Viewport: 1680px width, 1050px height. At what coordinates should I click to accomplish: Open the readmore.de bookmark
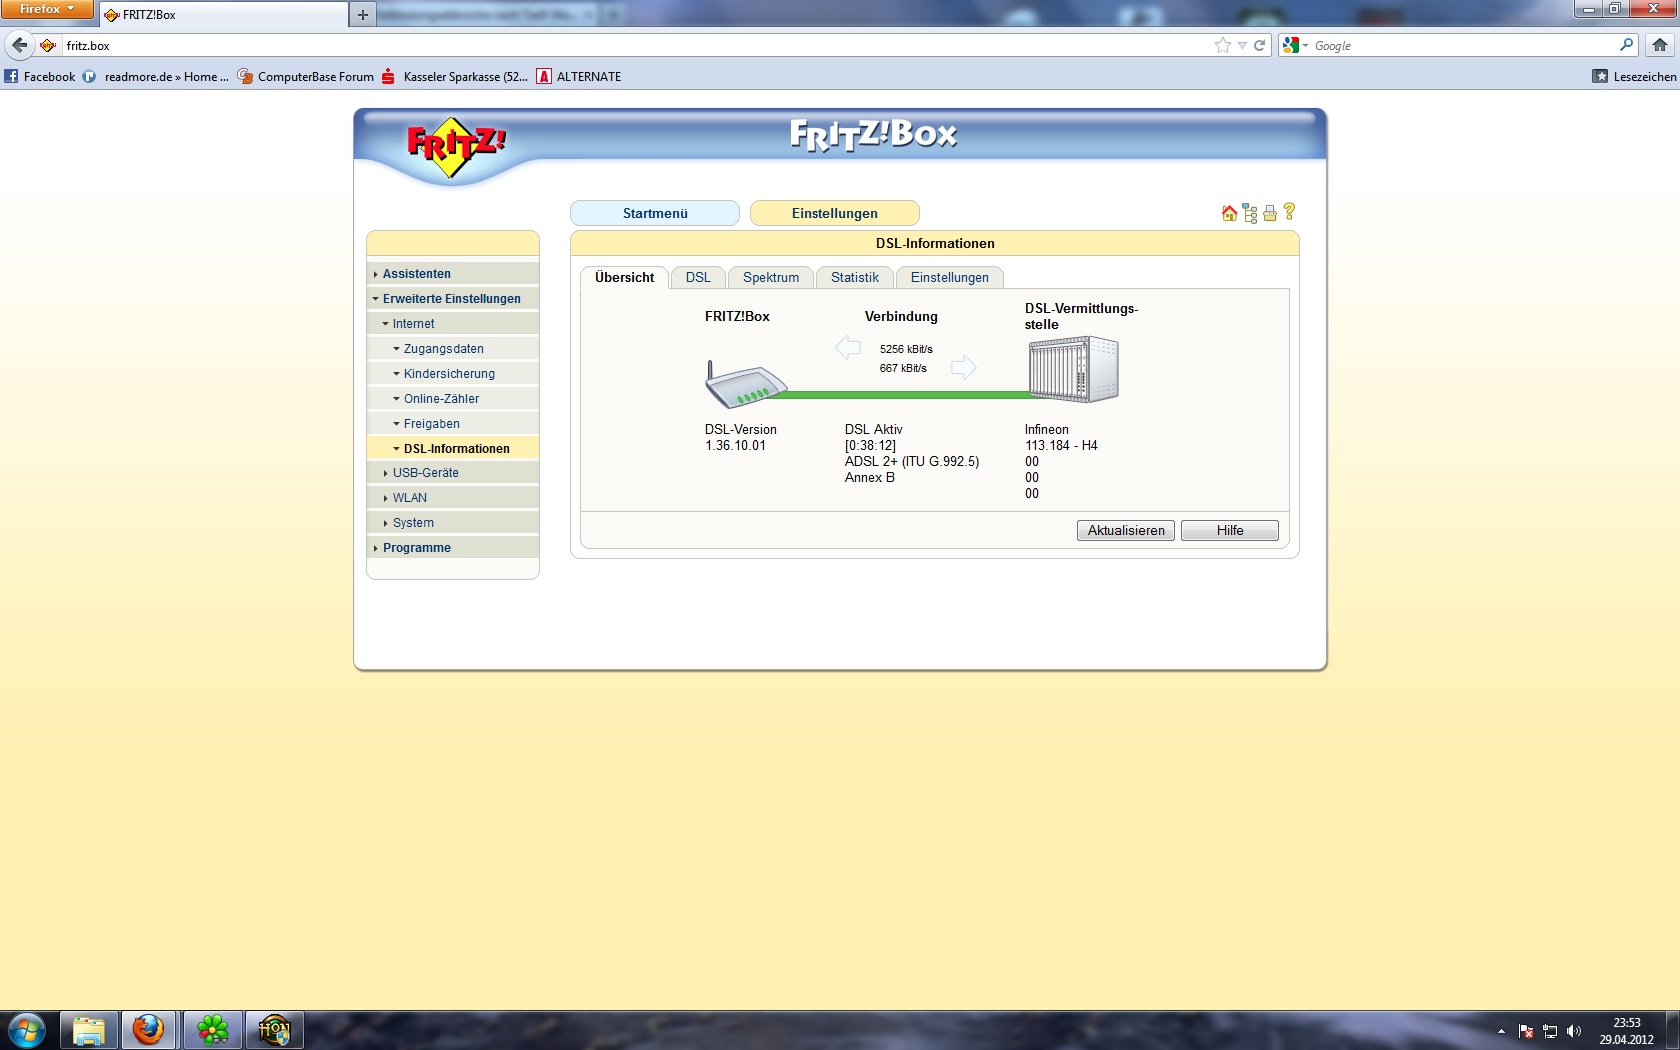click(156, 76)
